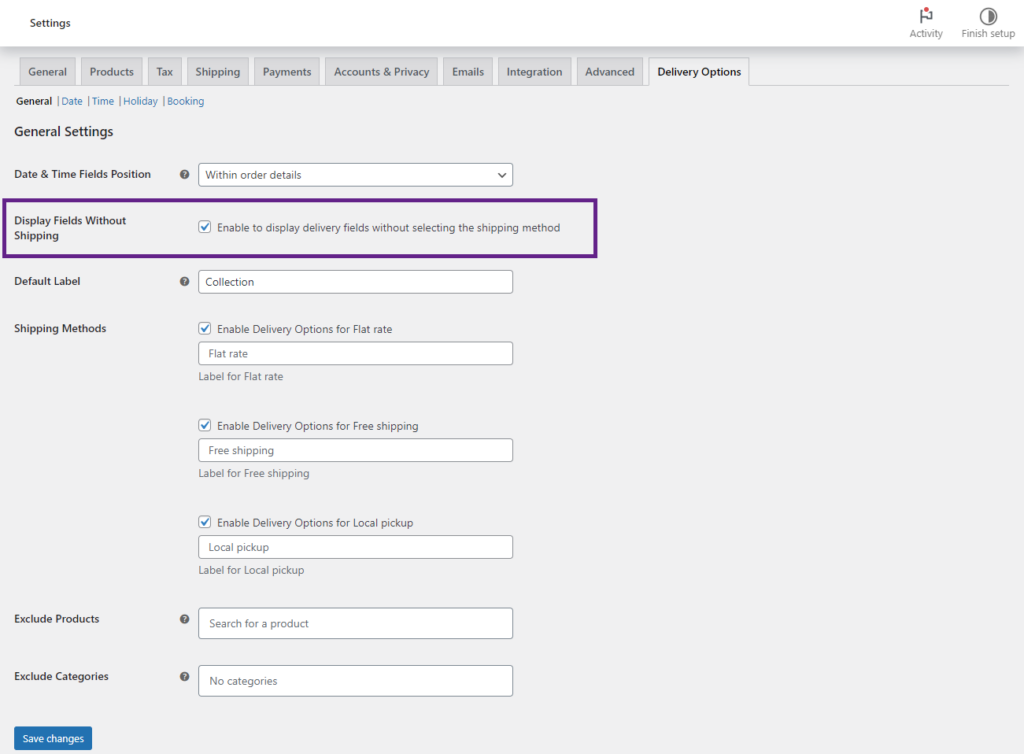Switch to the Emails tab

tap(468, 72)
